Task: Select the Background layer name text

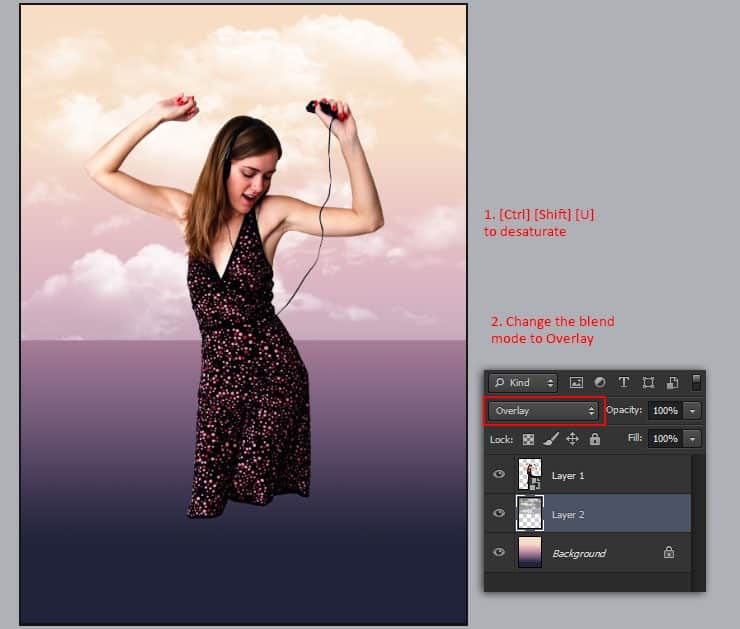Action: point(579,554)
